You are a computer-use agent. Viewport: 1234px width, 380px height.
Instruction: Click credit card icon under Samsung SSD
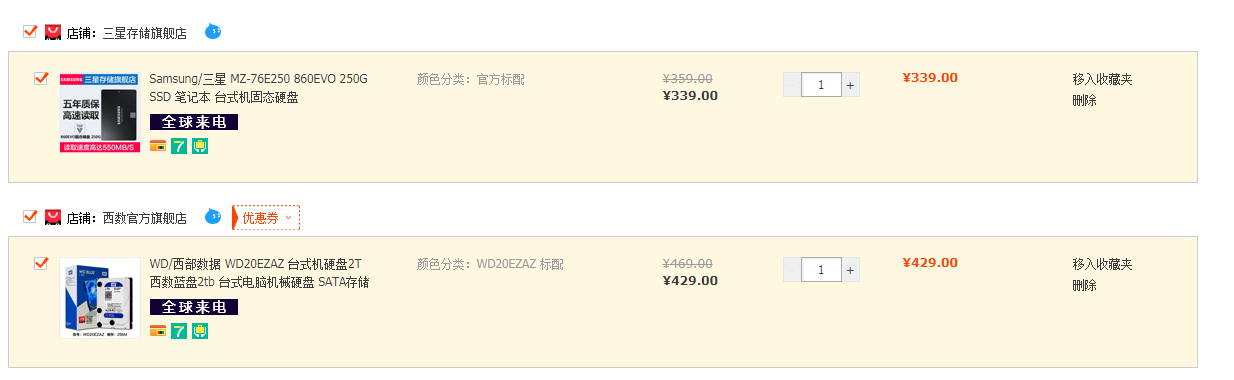click(x=158, y=146)
